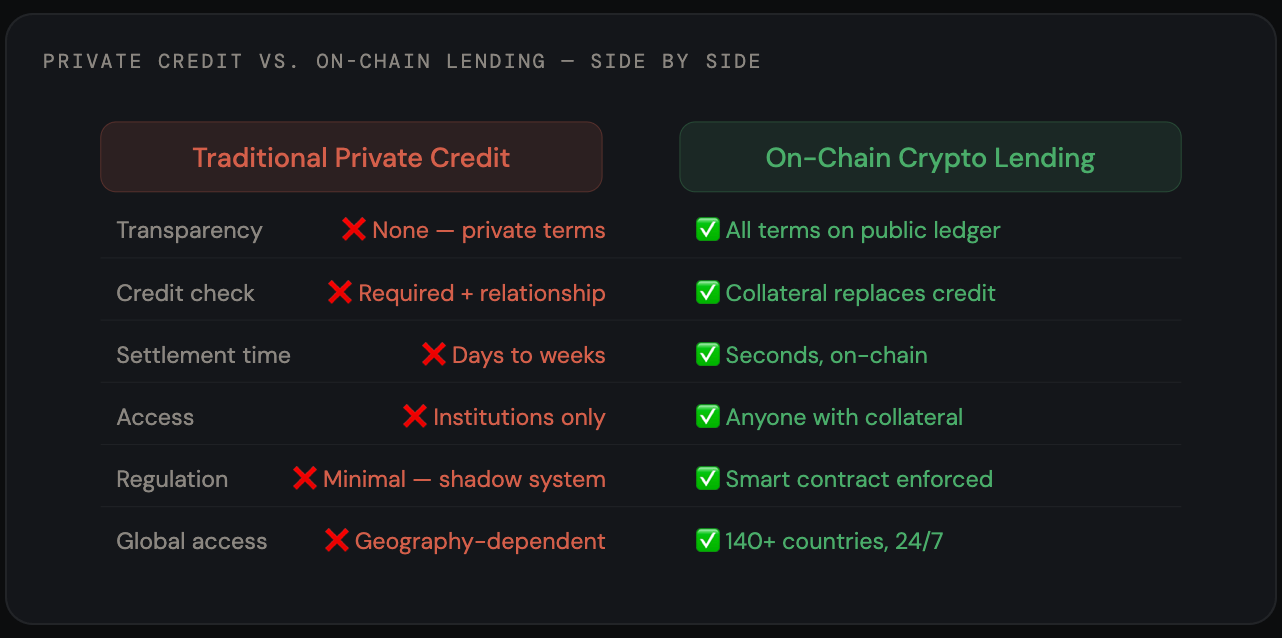Click green checkmark before Seconds, on-chain

tap(708, 354)
